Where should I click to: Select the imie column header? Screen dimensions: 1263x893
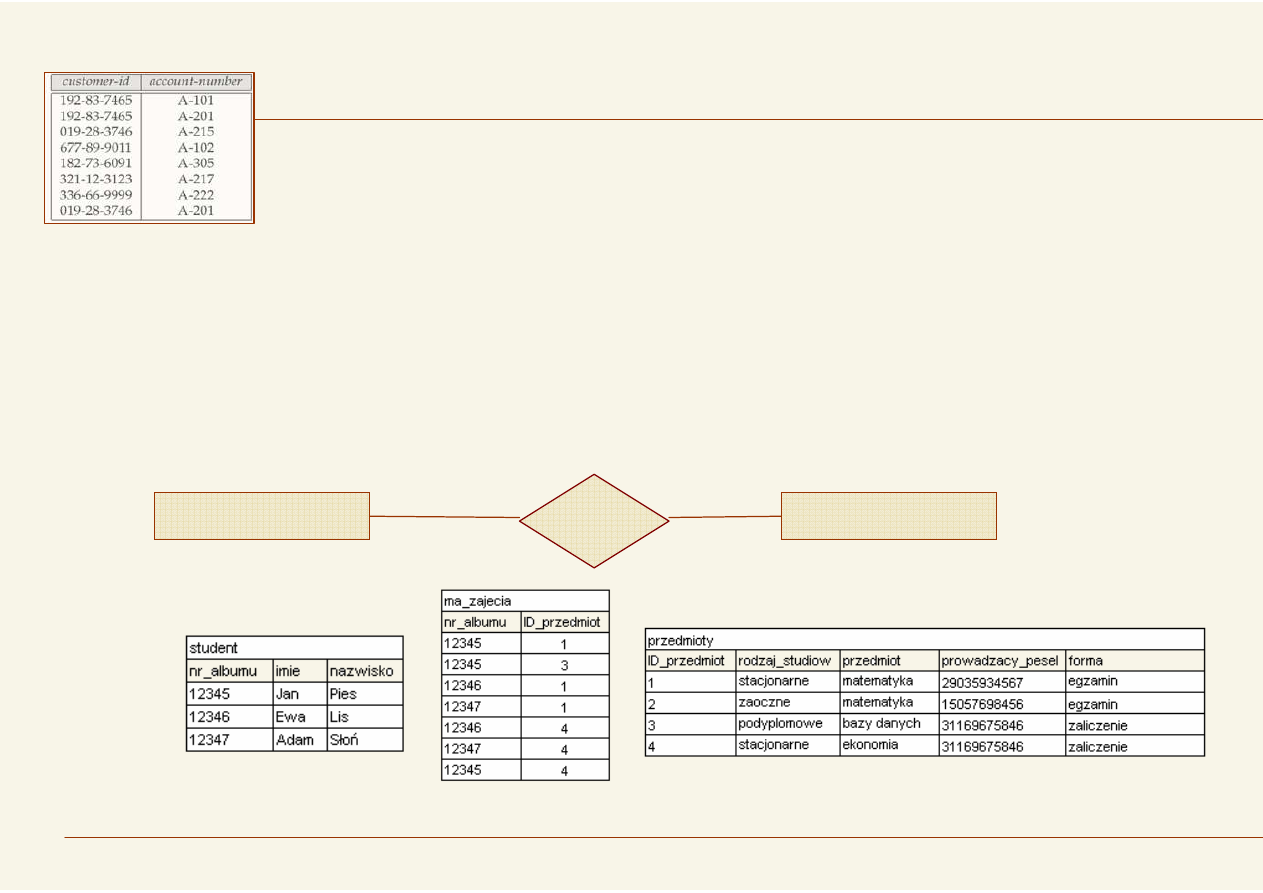(x=299, y=671)
